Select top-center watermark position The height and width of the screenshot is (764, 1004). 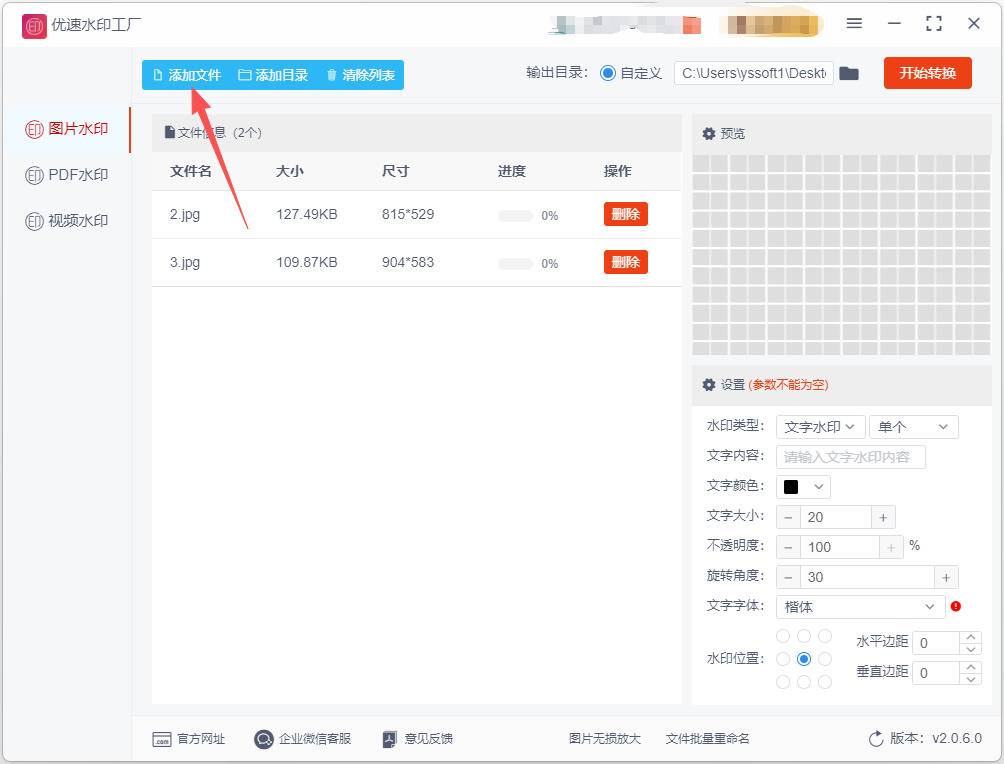(x=804, y=636)
